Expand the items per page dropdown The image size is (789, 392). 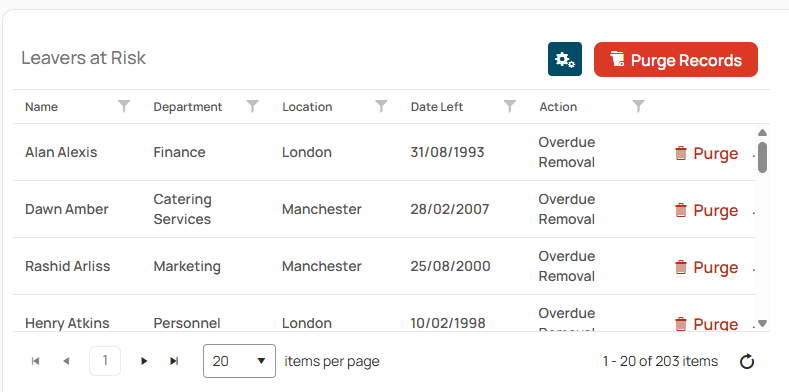240,361
